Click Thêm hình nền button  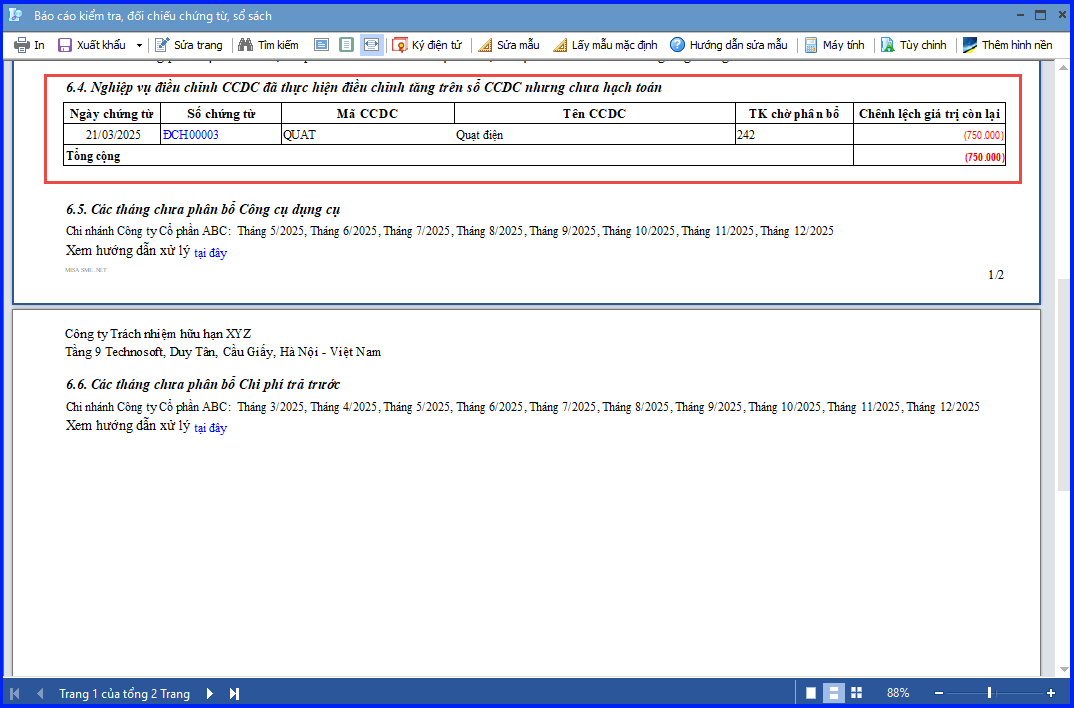tap(1007, 45)
